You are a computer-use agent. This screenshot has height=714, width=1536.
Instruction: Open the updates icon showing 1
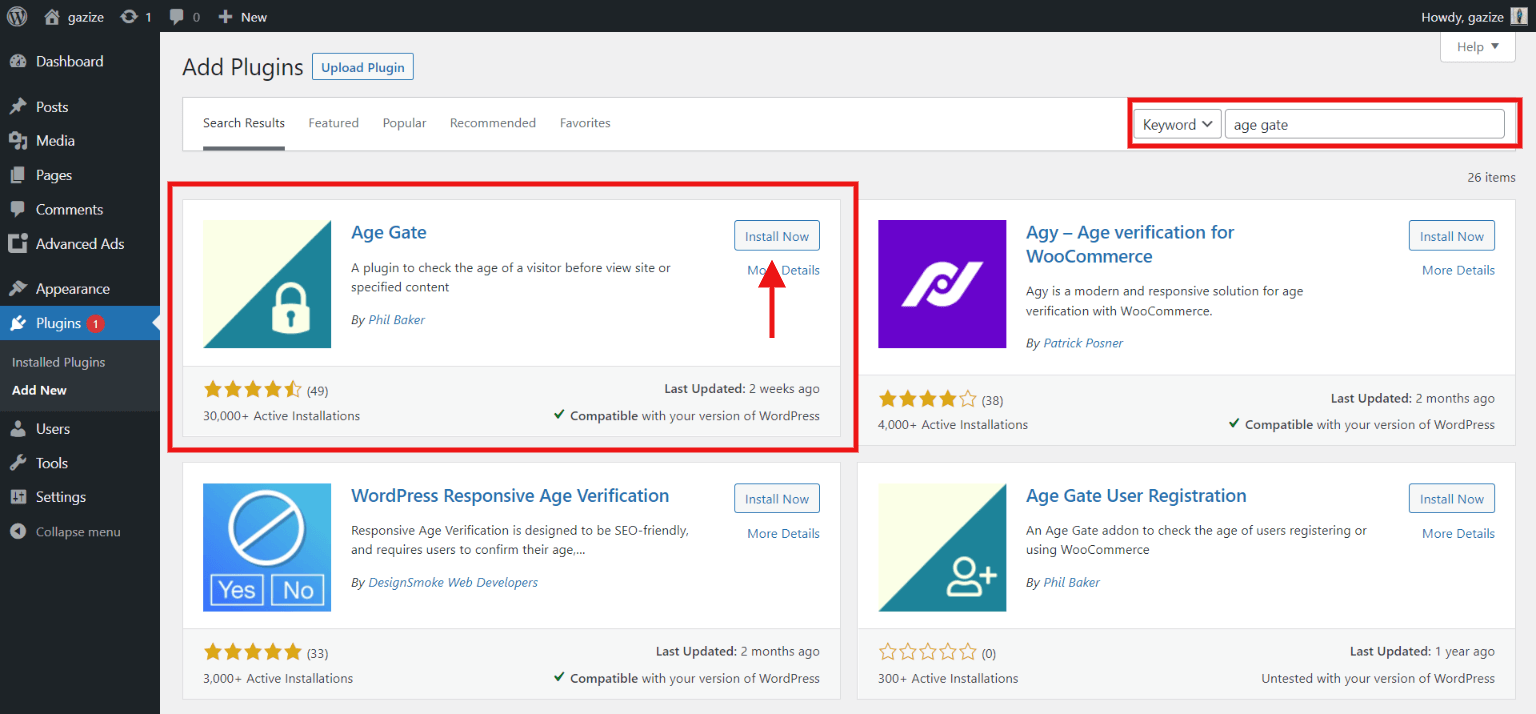point(135,16)
